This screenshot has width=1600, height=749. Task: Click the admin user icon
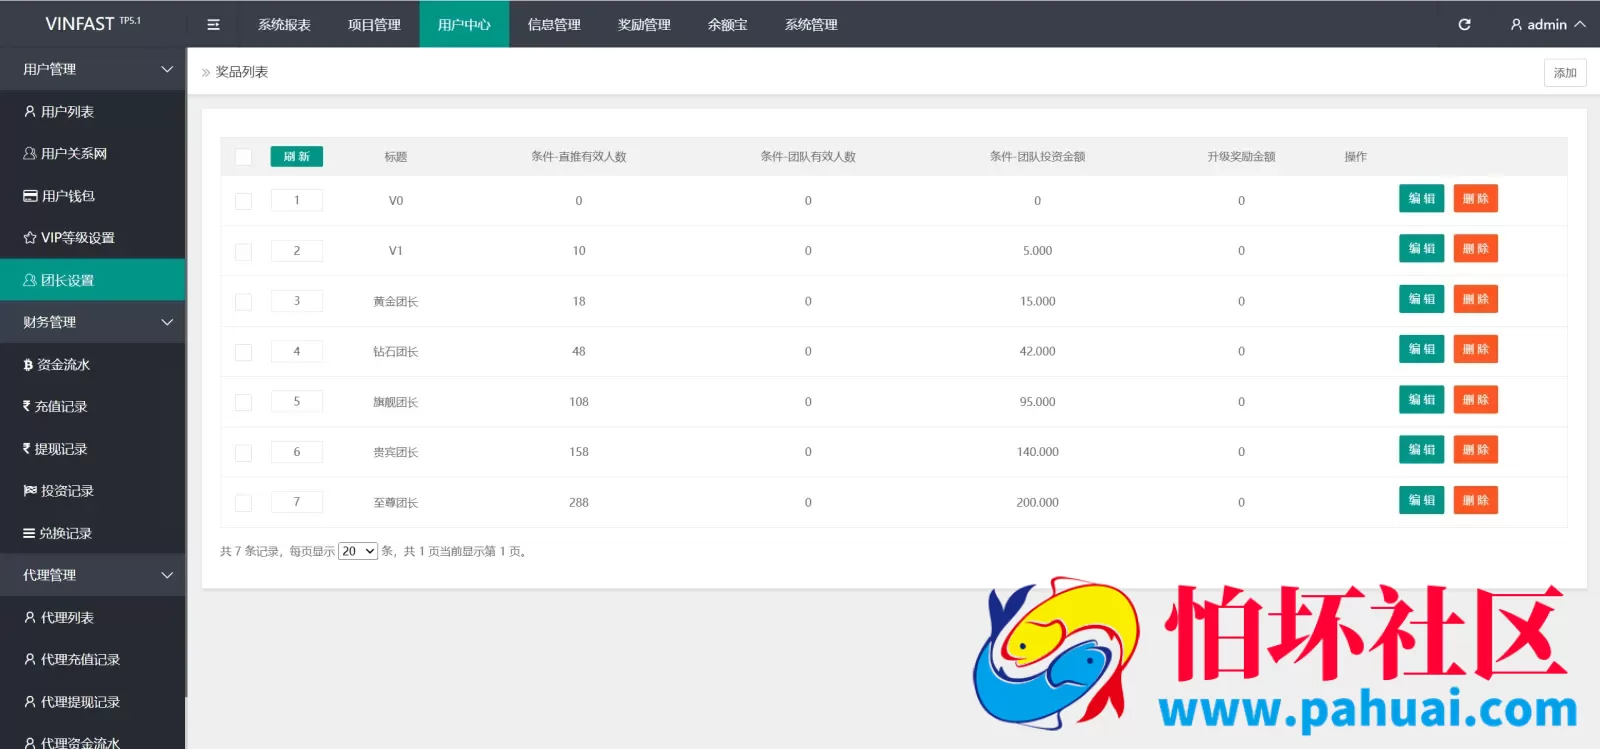click(1516, 24)
